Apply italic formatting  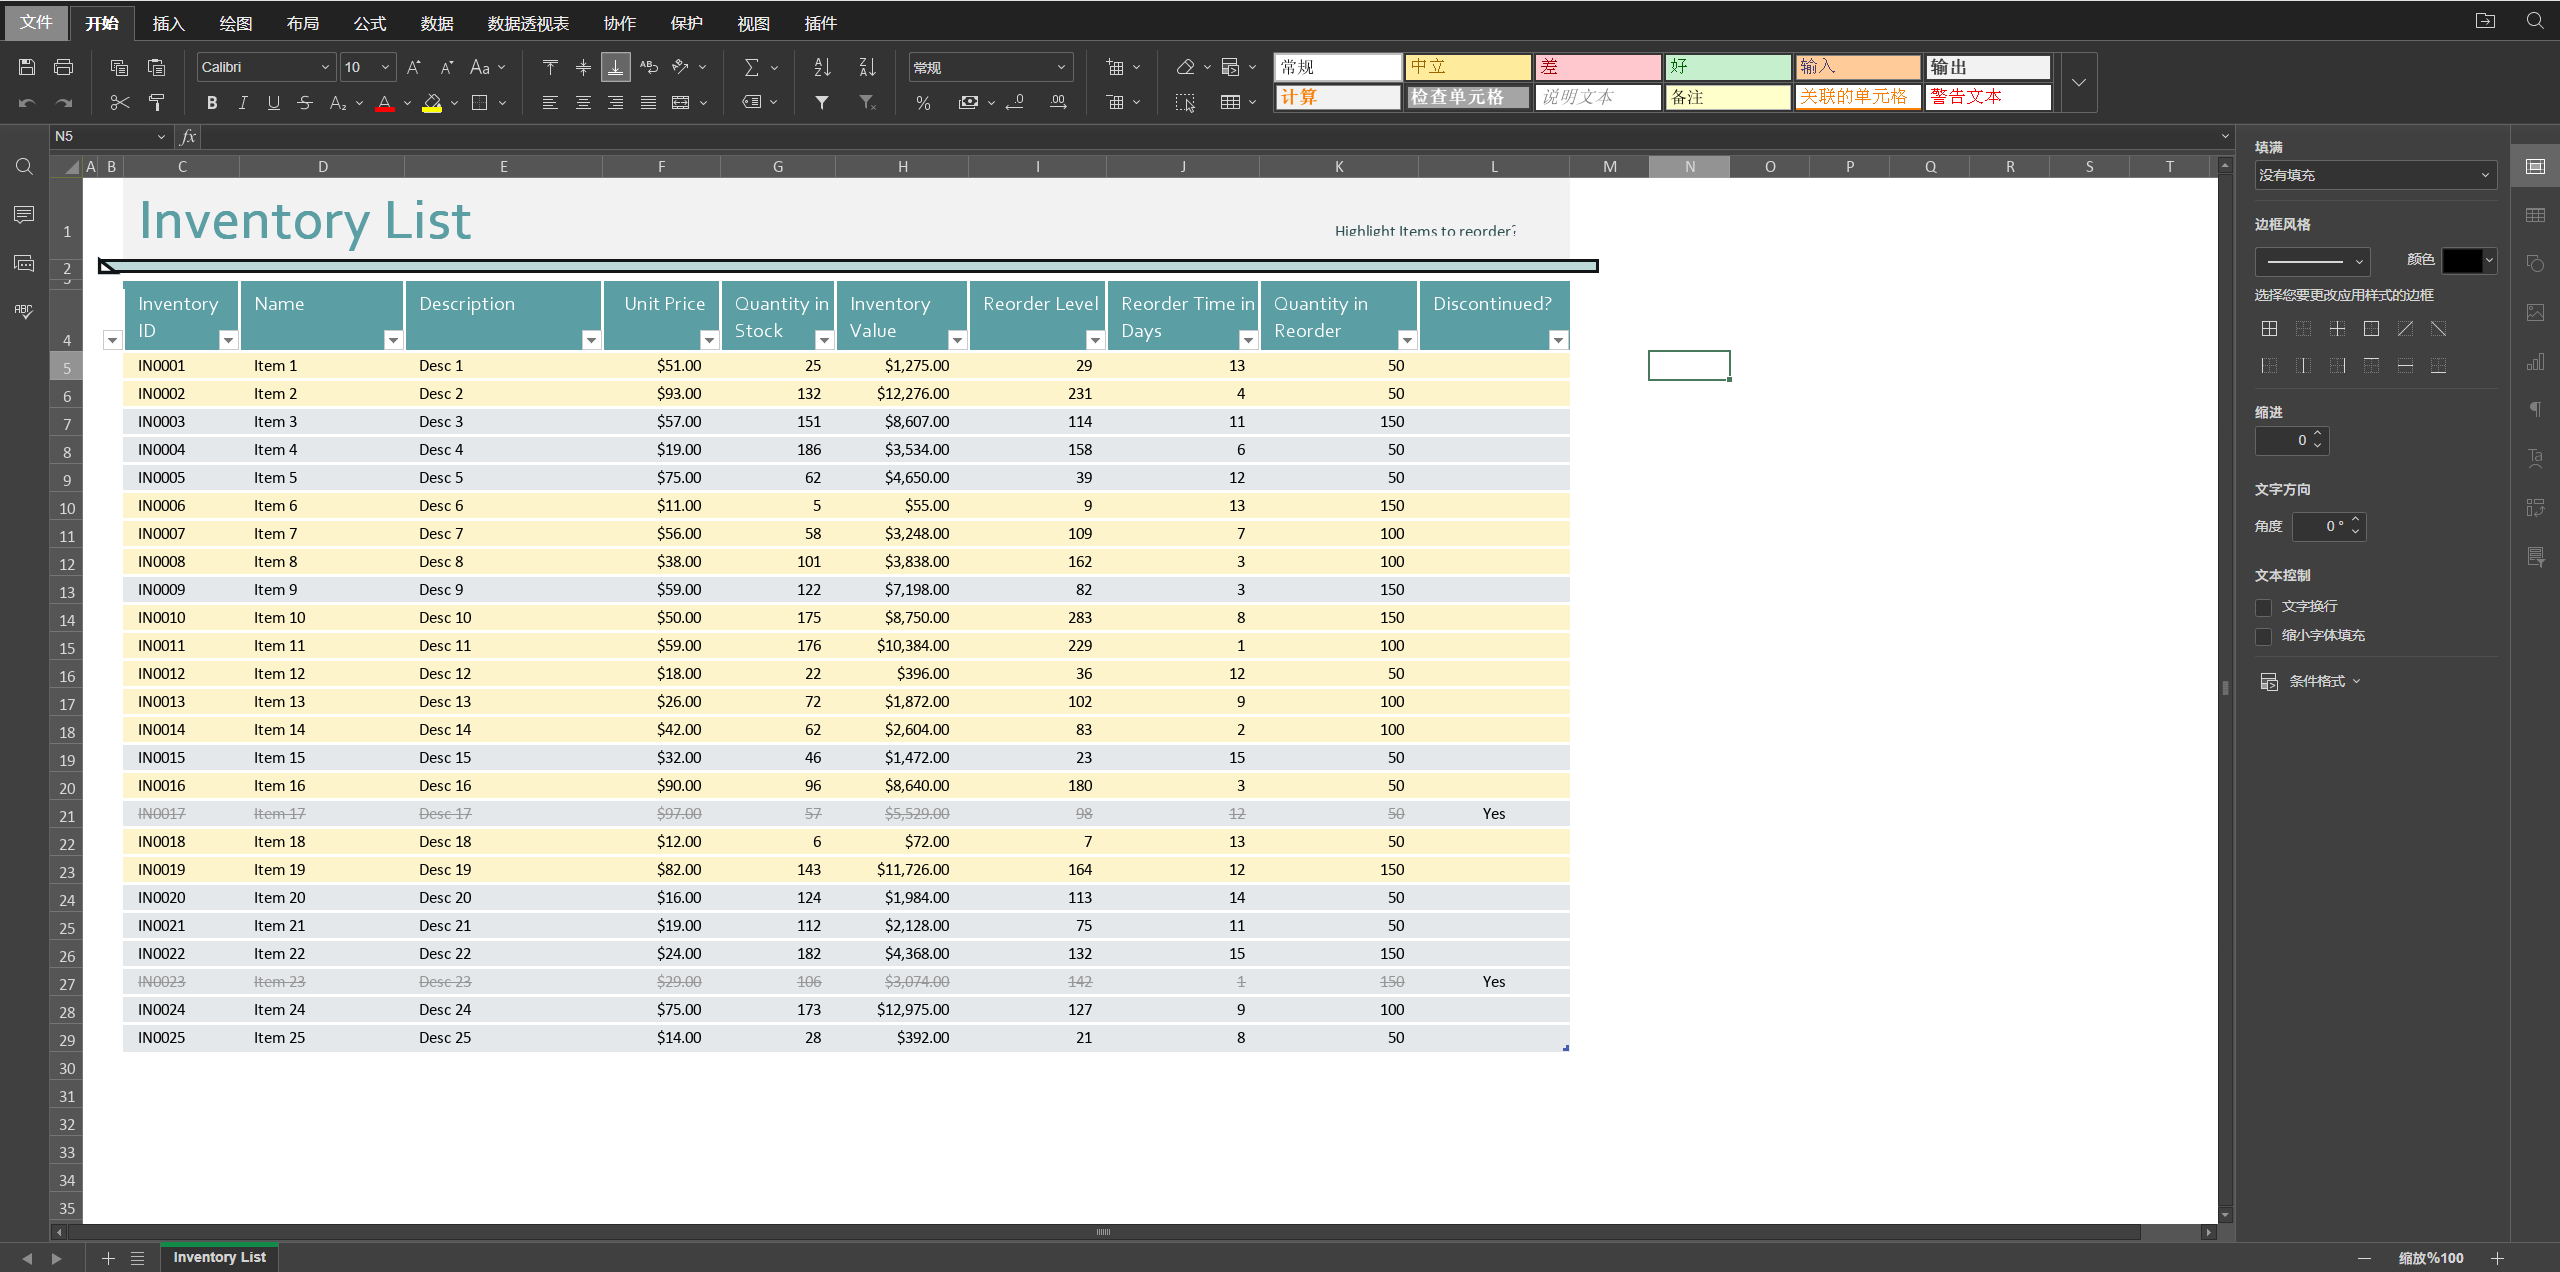(242, 102)
